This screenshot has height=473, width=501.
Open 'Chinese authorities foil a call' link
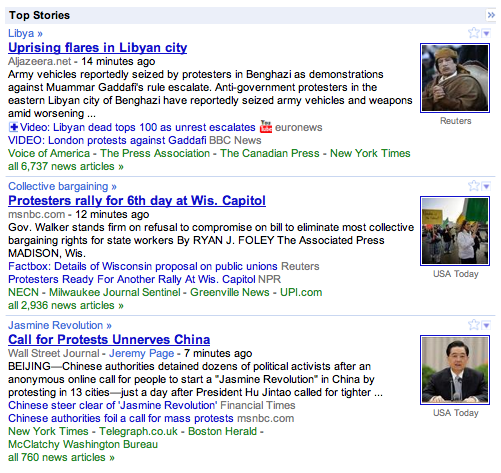click(x=121, y=418)
